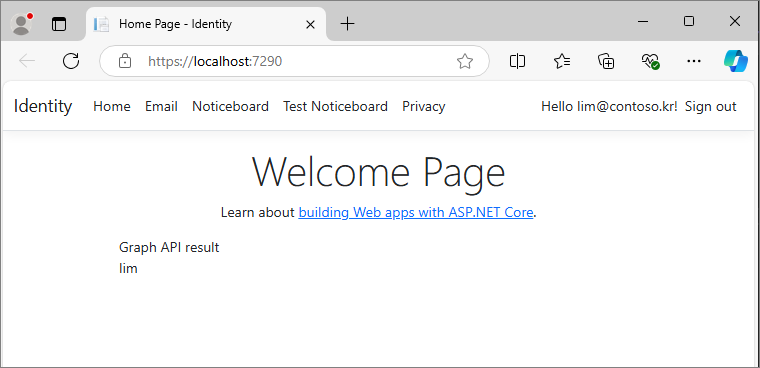Click Sign out

click(711, 106)
